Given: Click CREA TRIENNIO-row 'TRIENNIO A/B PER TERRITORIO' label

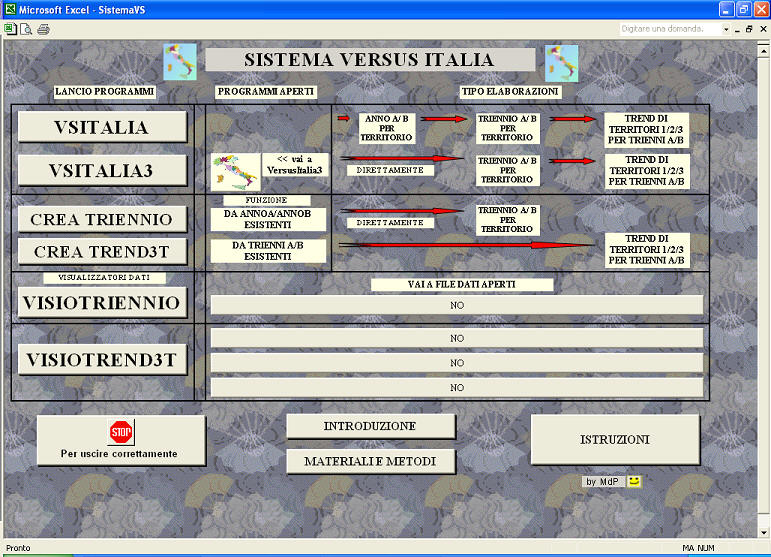Looking at the screenshot, I should 507,220.
